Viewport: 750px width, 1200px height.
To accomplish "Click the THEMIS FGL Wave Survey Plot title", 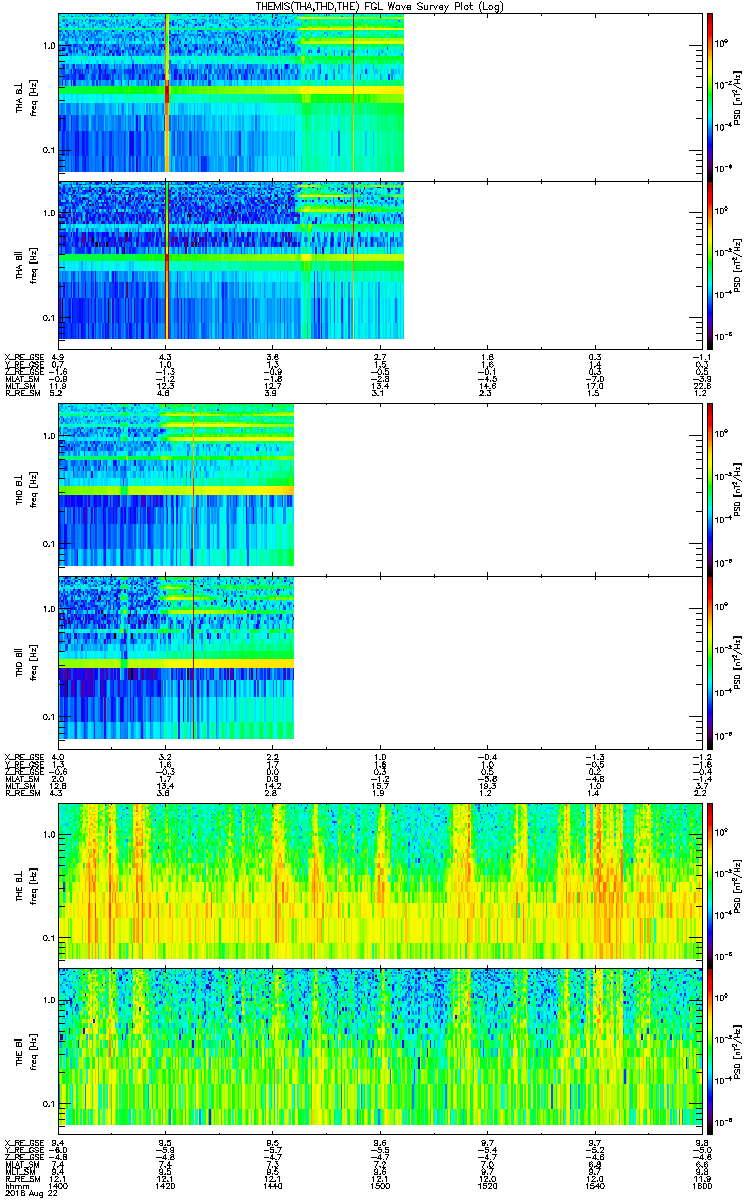I will coord(379,6).
